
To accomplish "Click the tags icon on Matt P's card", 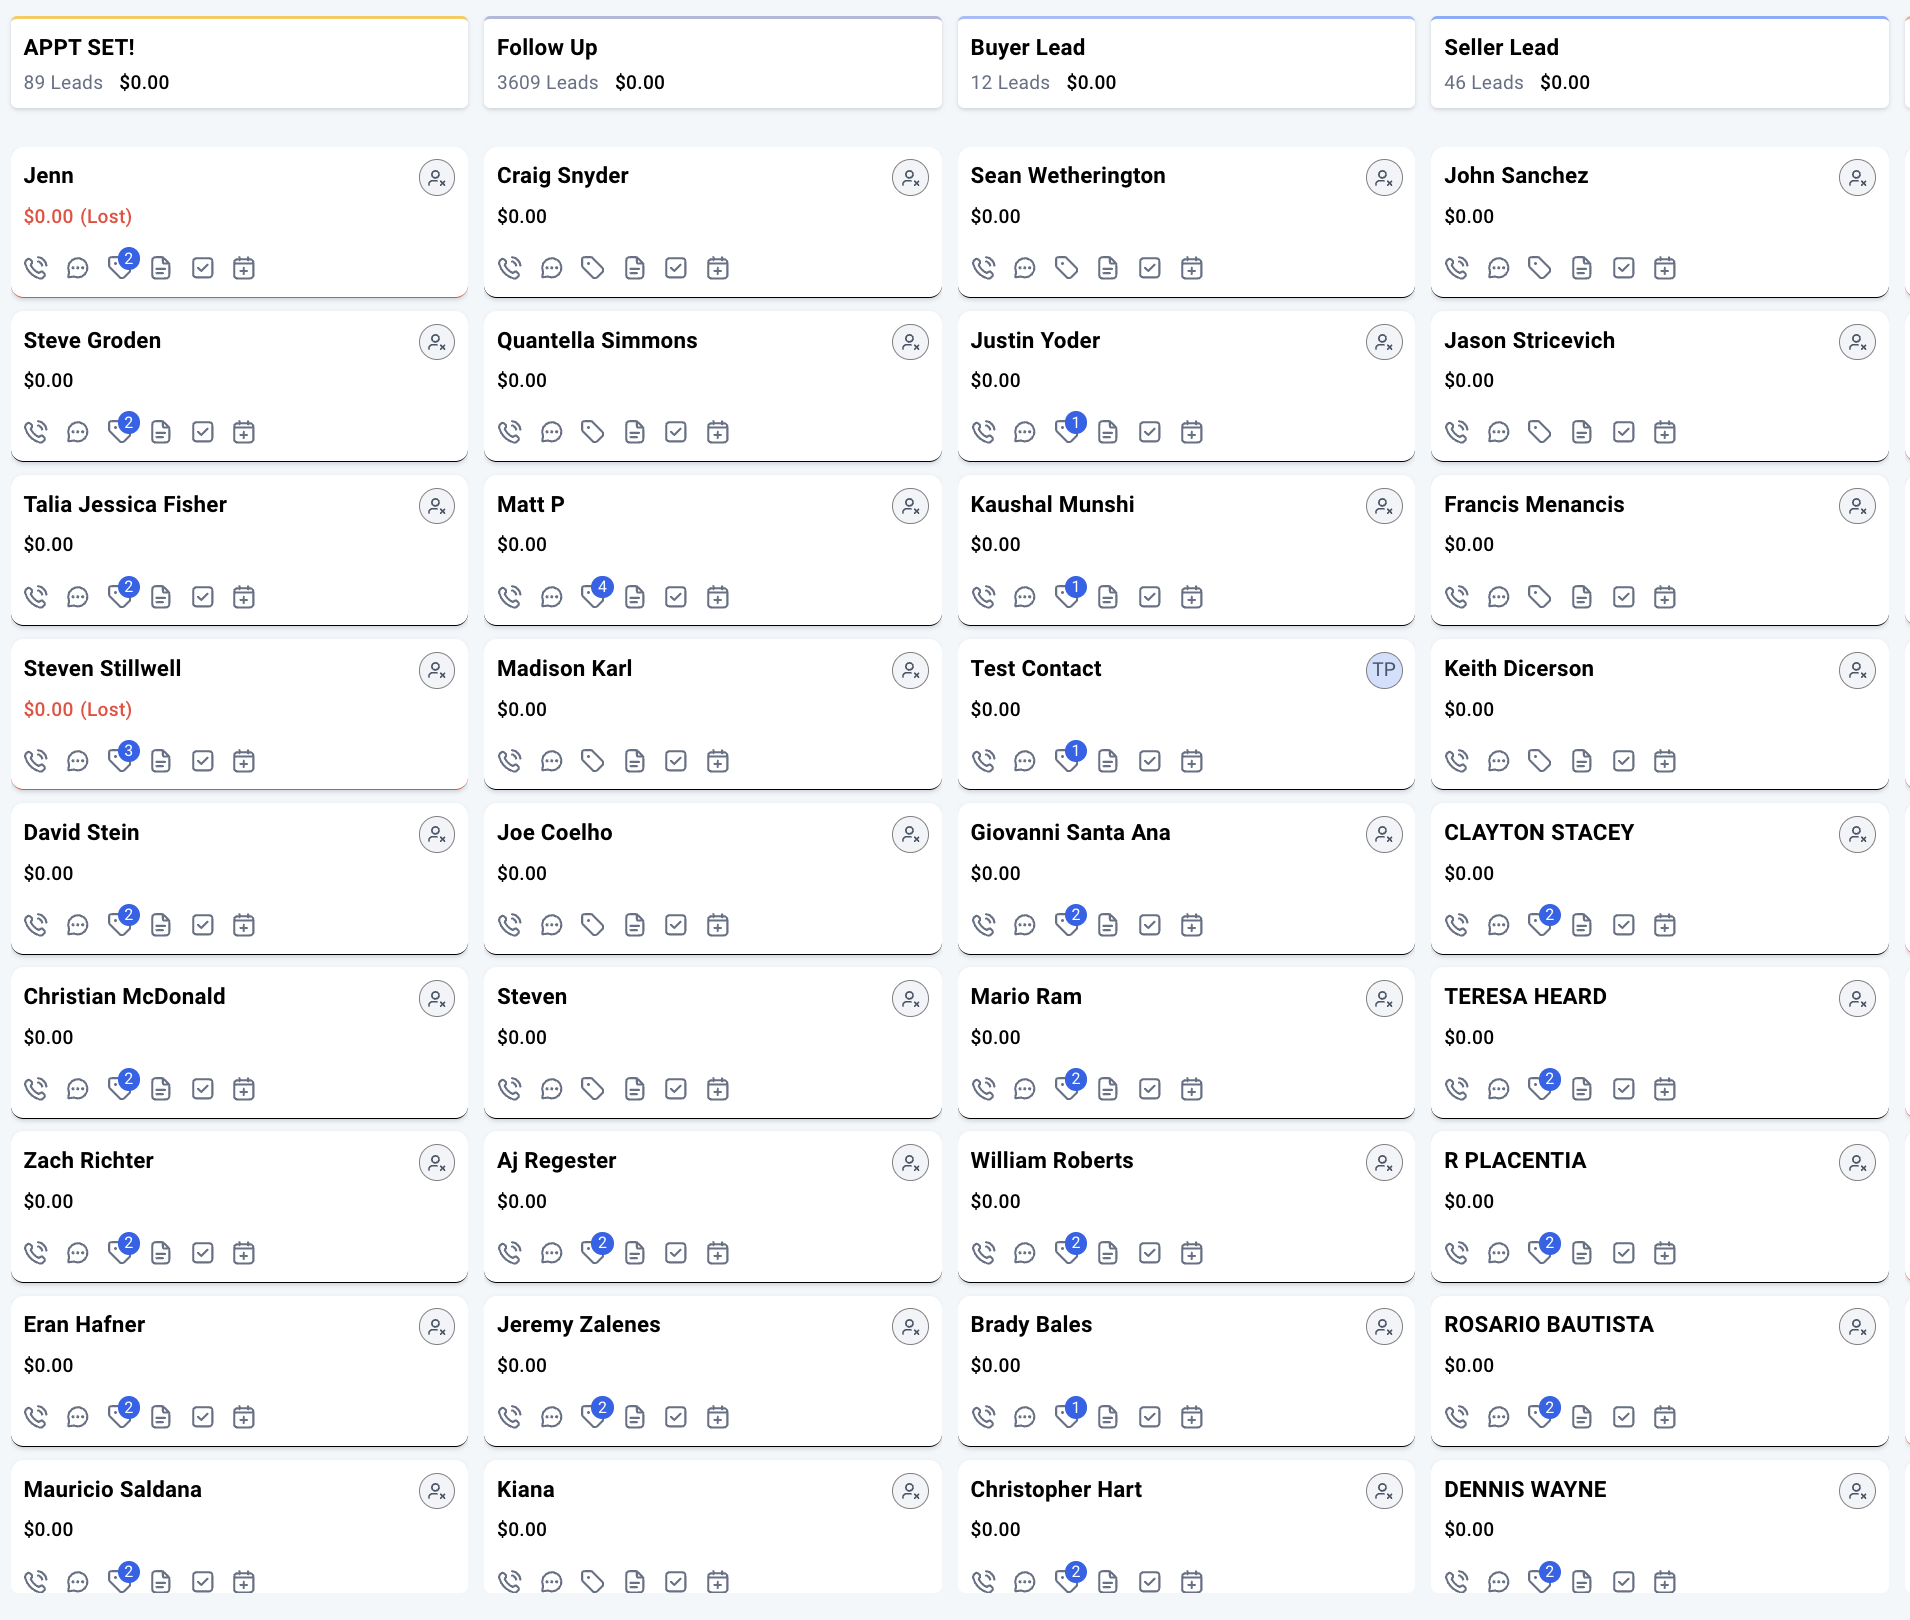I will (x=594, y=596).
